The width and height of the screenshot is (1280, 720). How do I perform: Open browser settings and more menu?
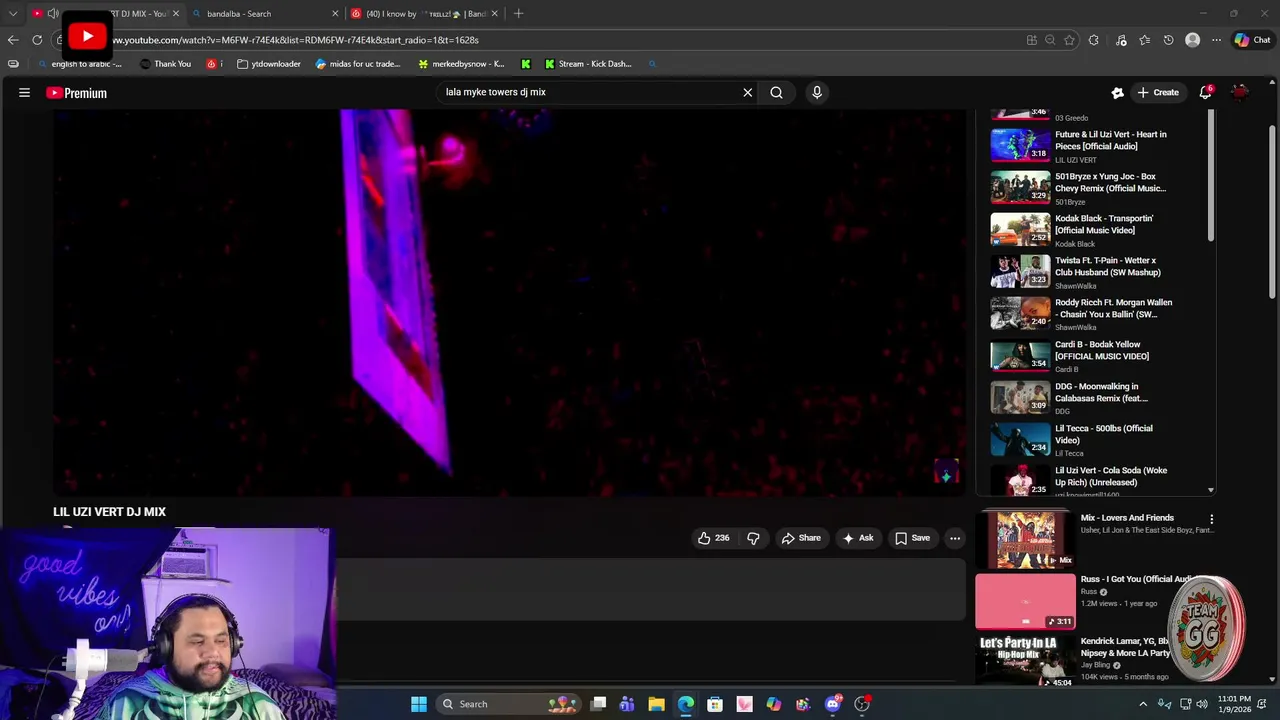1216,40
